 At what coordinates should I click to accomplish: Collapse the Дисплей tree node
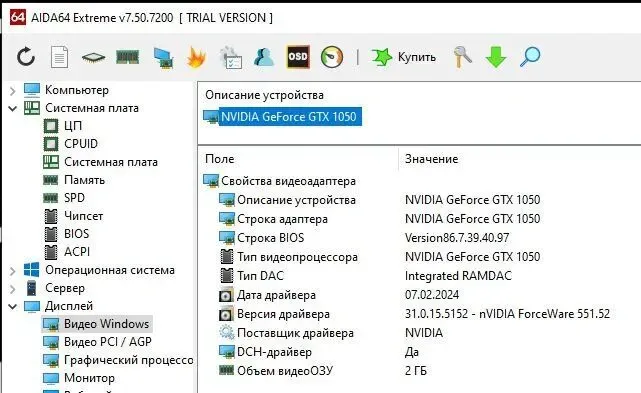click(13, 306)
